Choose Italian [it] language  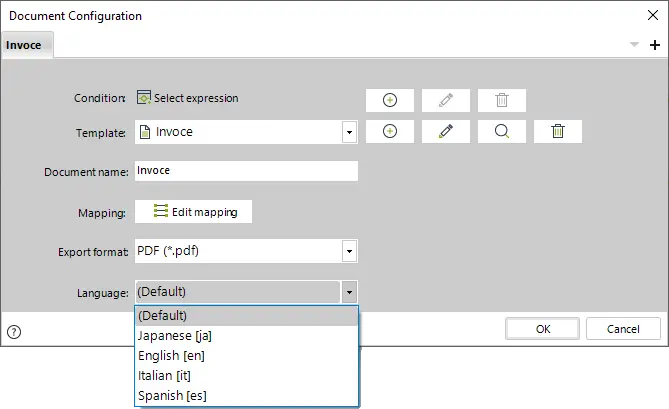(x=247, y=375)
